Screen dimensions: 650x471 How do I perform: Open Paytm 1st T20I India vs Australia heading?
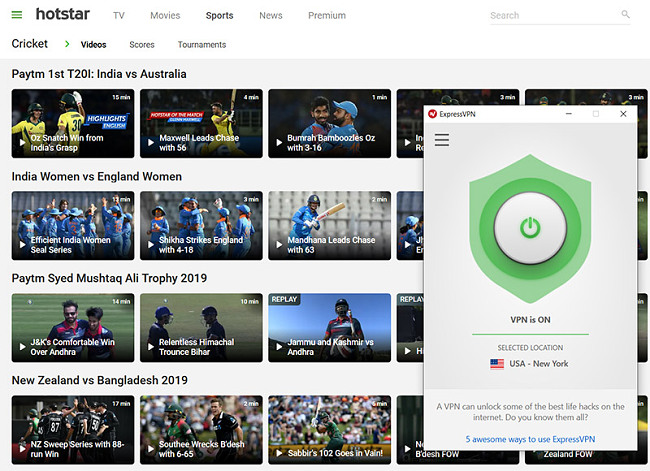pos(99,74)
